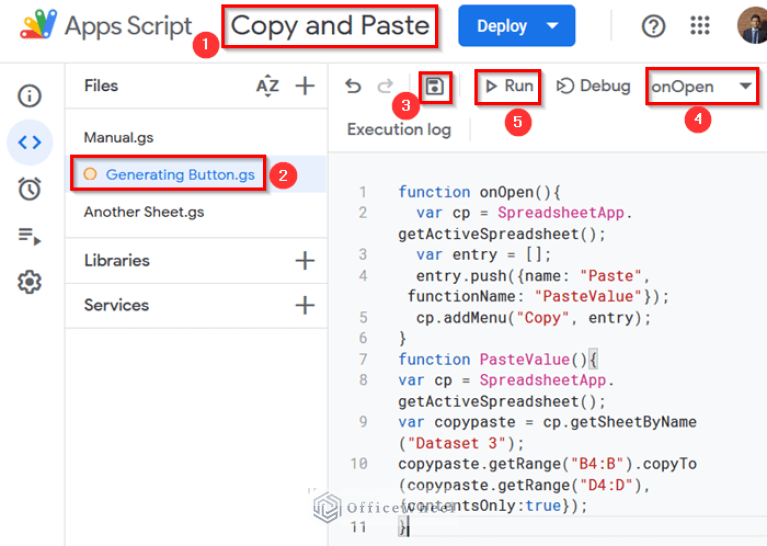Open the Overview info icon in sidebar
Screen dimensions: 767x546
(x=30, y=96)
